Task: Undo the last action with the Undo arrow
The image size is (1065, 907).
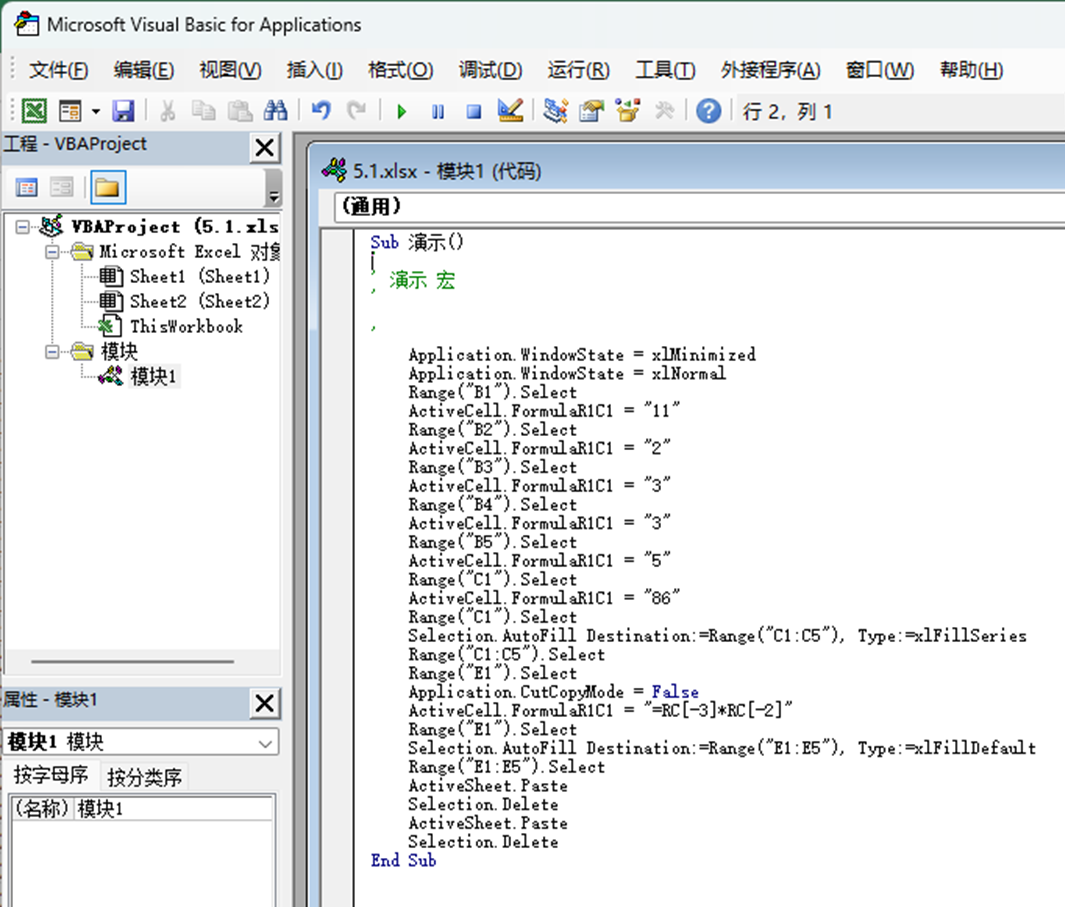Action: 321,110
